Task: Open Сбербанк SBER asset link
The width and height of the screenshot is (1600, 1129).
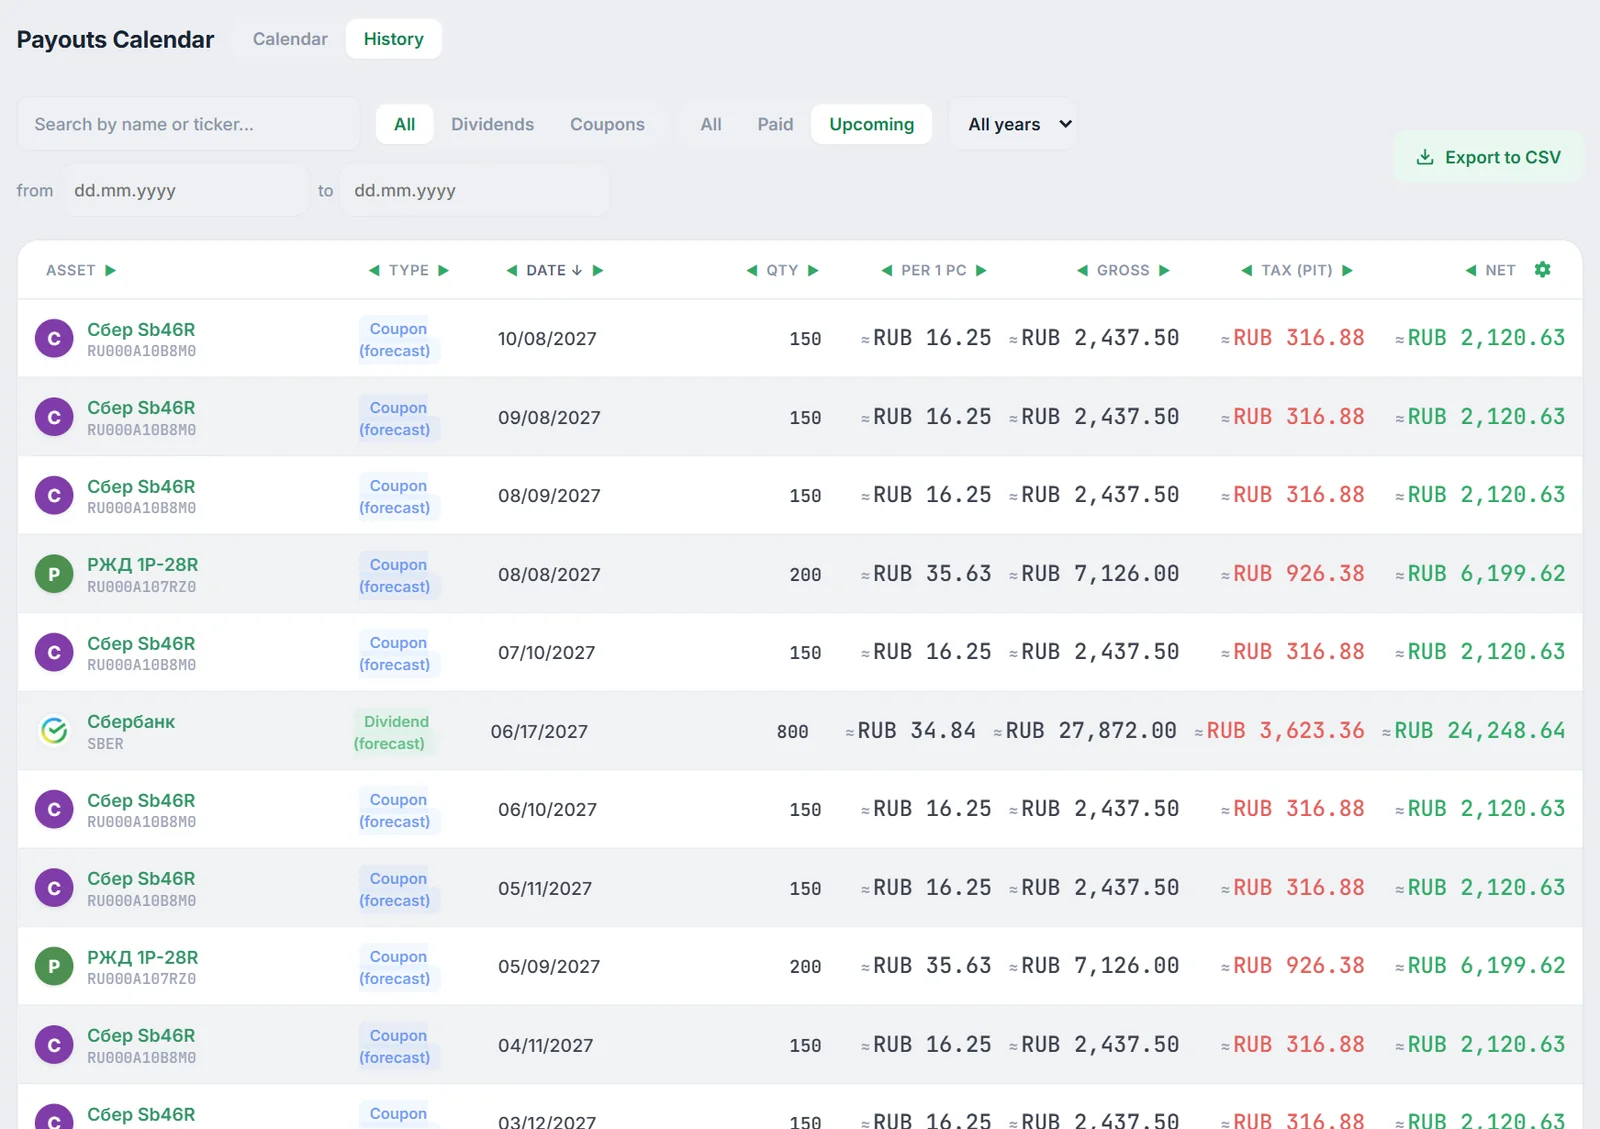Action: (131, 721)
